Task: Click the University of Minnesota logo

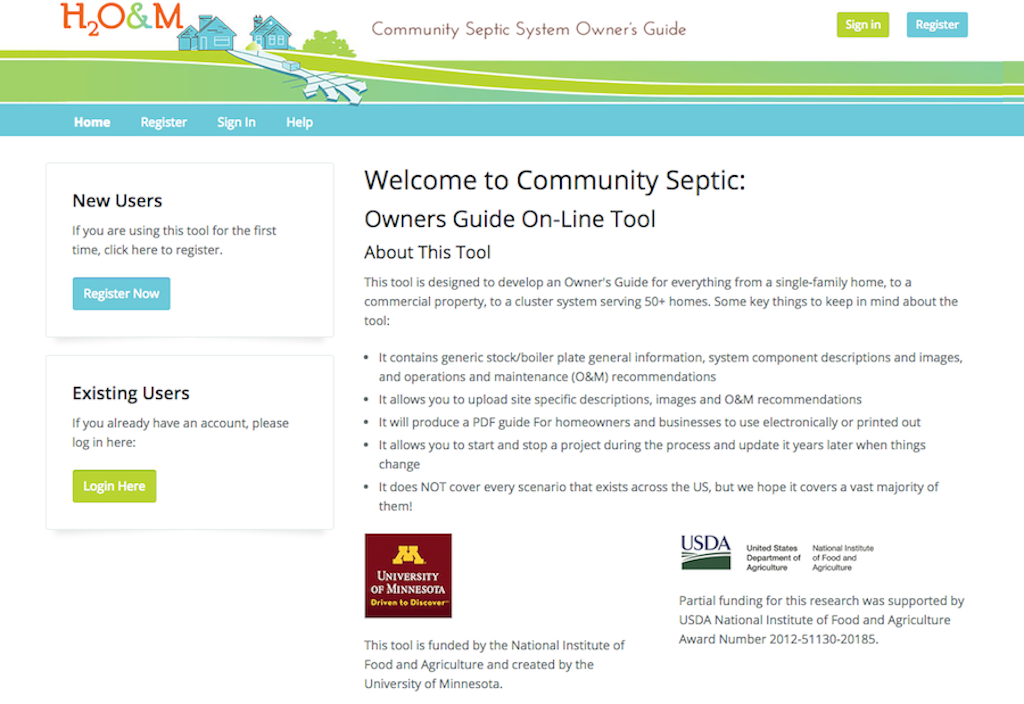Action: [408, 575]
